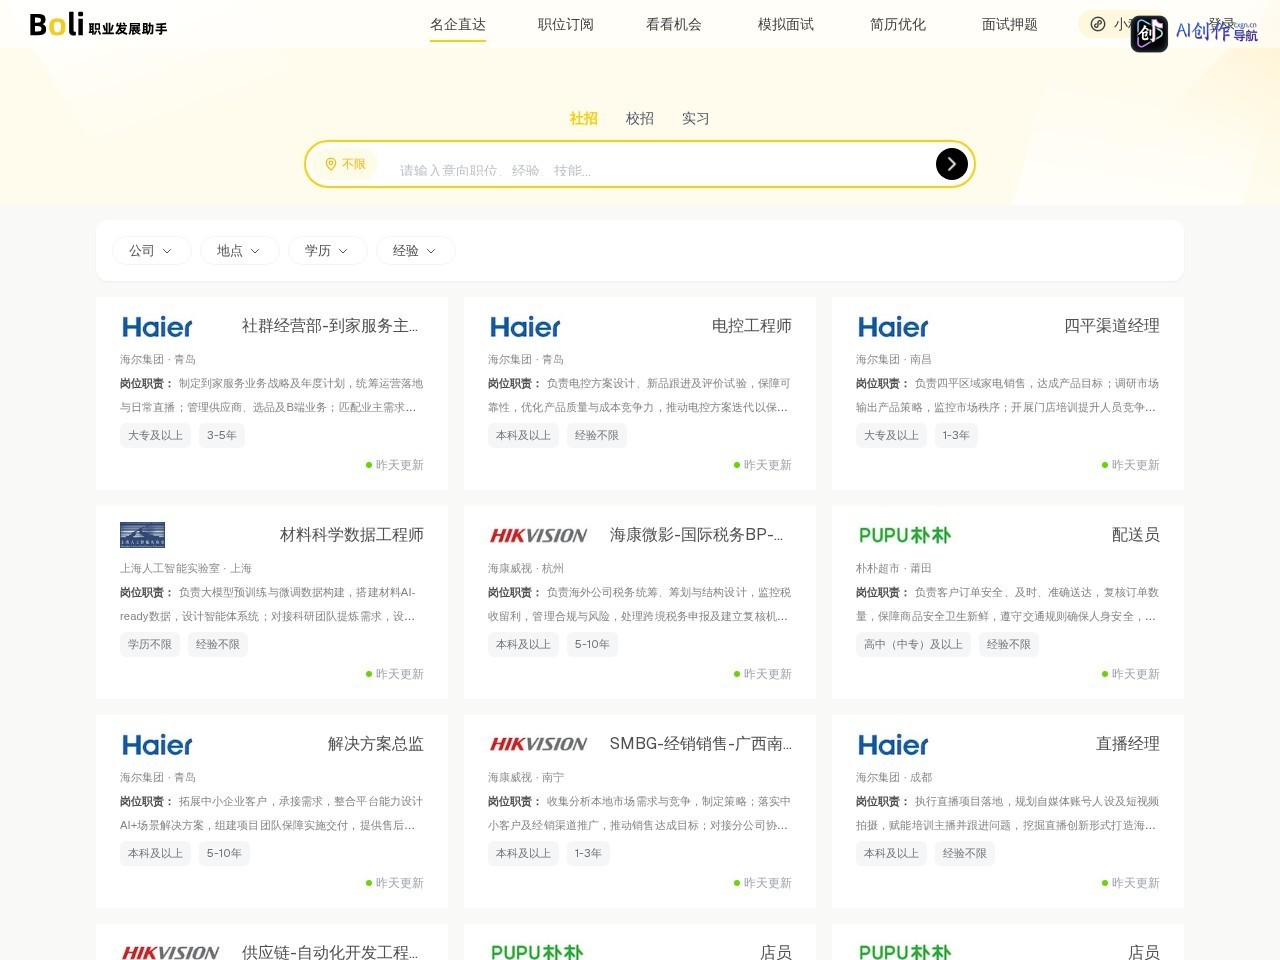Click Haier logo on 直播经理 card
The width and height of the screenshot is (1280, 960).
(893, 745)
